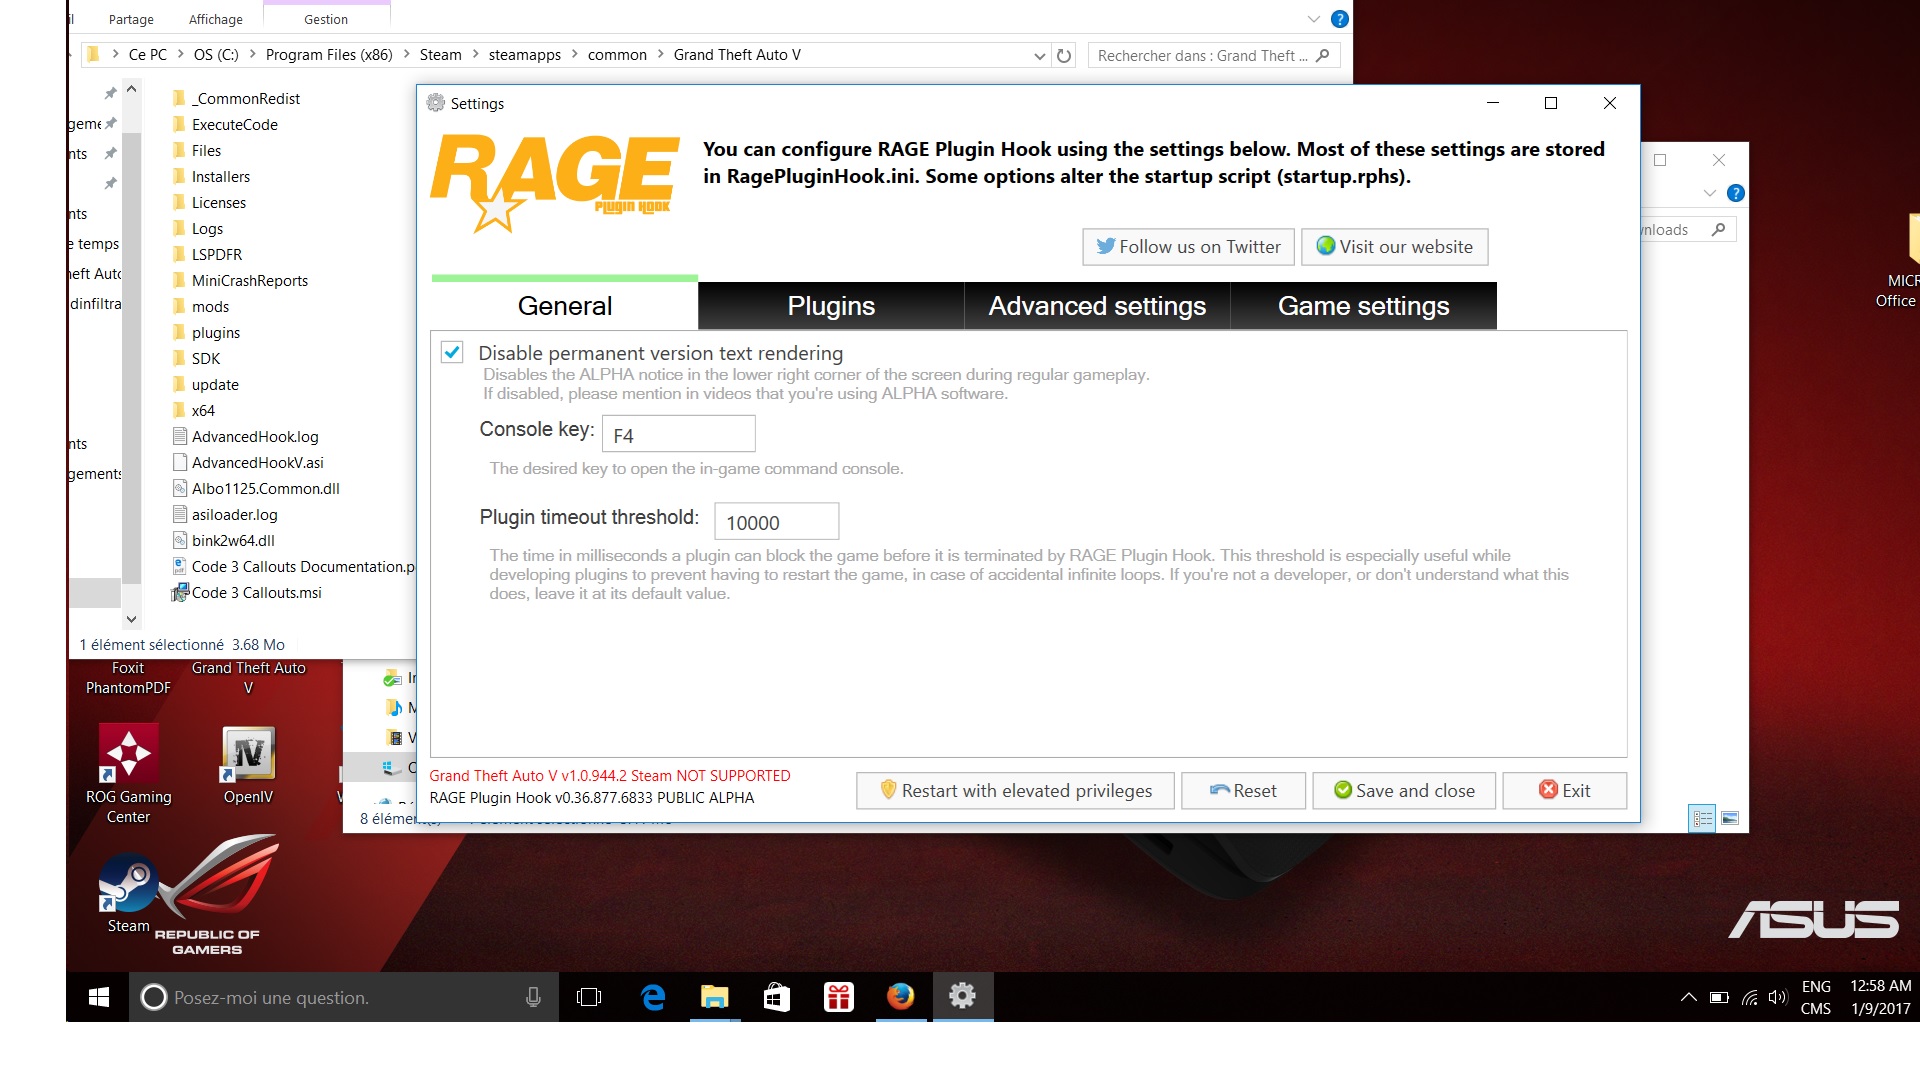Expand the address bar history dropdown
This screenshot has width=1920, height=1080.
point(1039,56)
